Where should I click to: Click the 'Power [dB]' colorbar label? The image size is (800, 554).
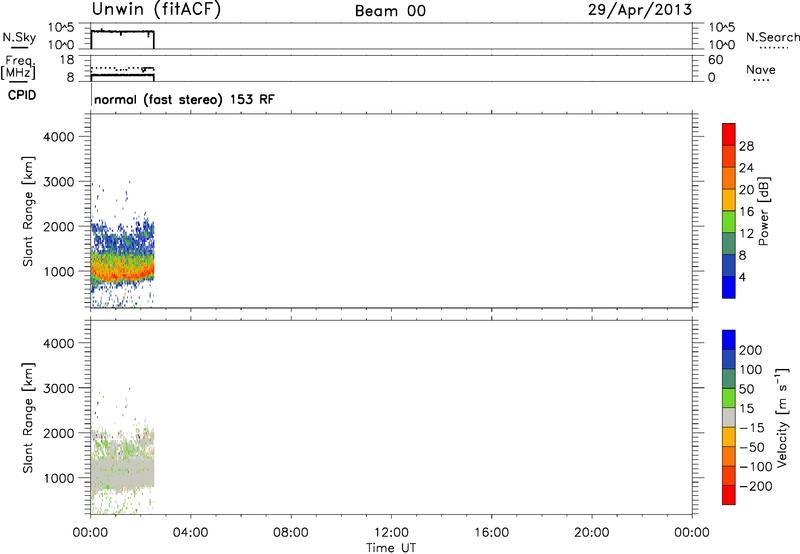(763, 211)
